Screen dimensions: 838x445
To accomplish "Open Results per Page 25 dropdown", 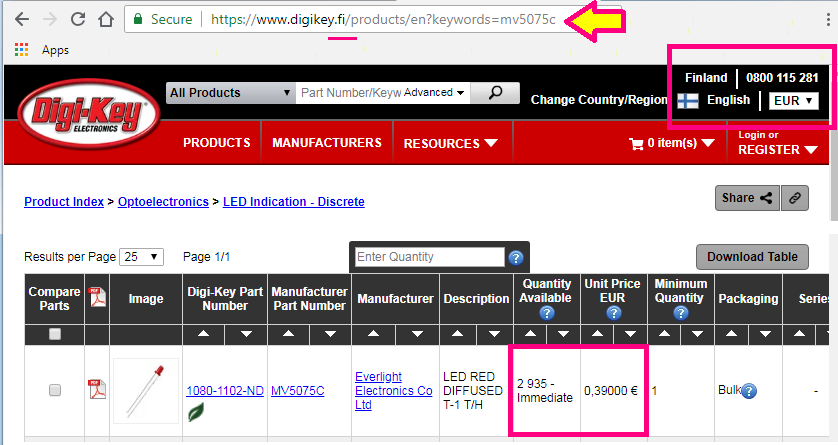I will tap(142, 257).
